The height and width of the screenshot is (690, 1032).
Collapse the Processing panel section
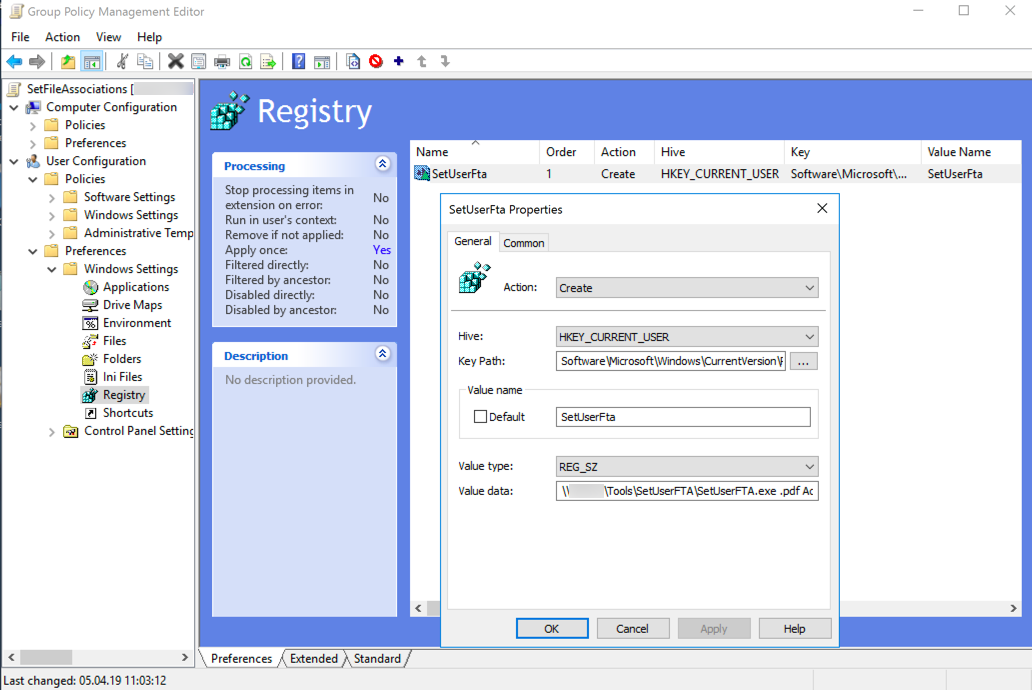pos(382,164)
